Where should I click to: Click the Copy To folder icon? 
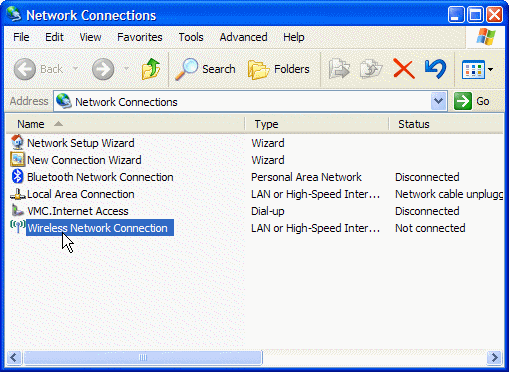[x=371, y=69]
